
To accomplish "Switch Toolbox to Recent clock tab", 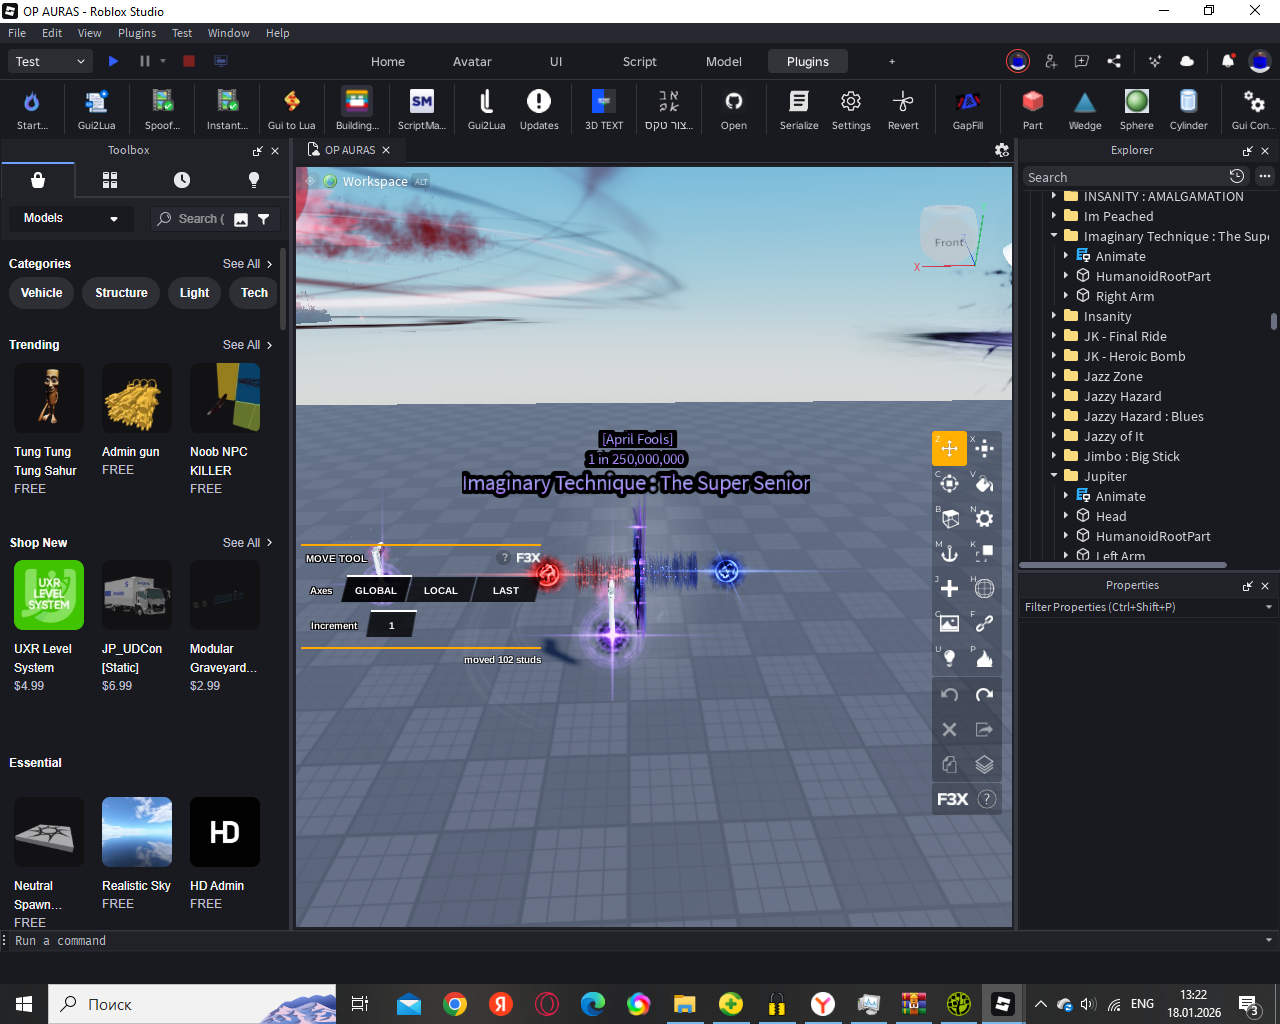I will tap(182, 180).
